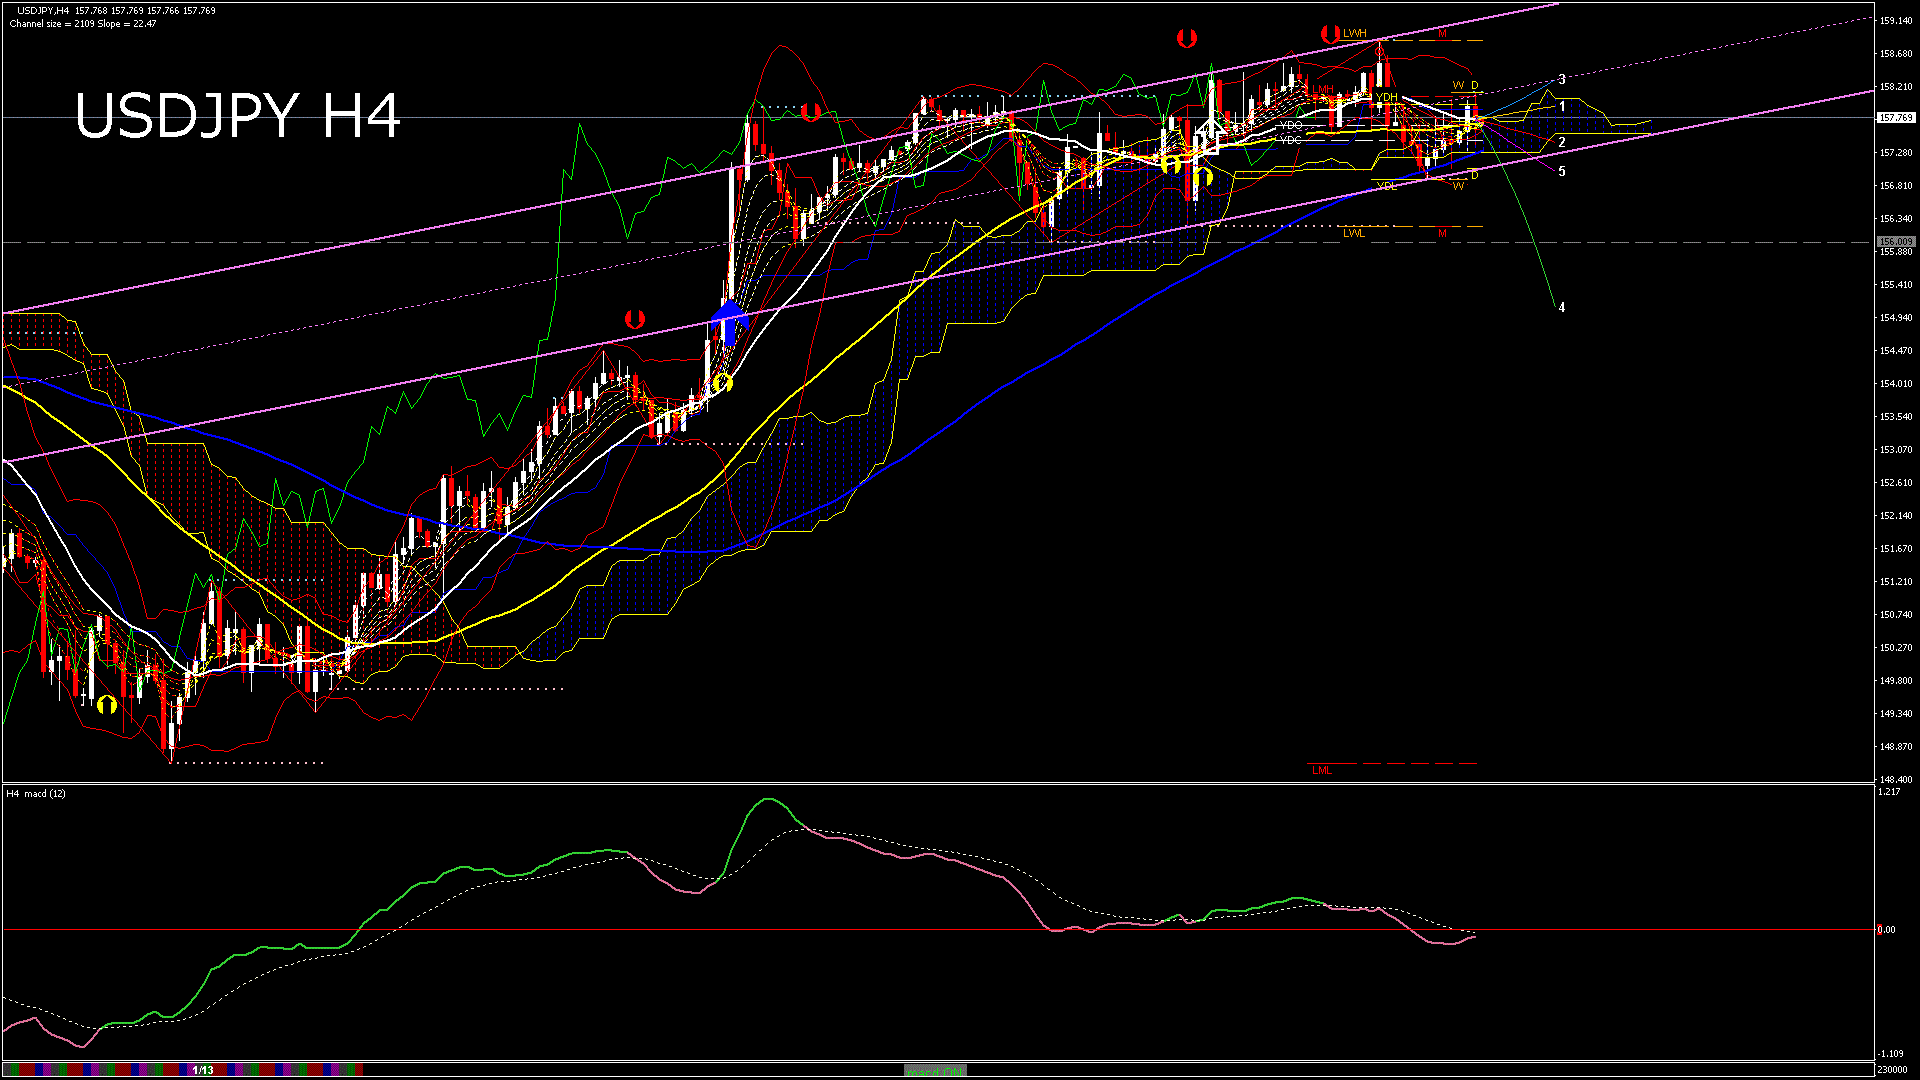
Task: Click the 'H4 macd (12)' indicator label
Action: [x=36, y=793]
